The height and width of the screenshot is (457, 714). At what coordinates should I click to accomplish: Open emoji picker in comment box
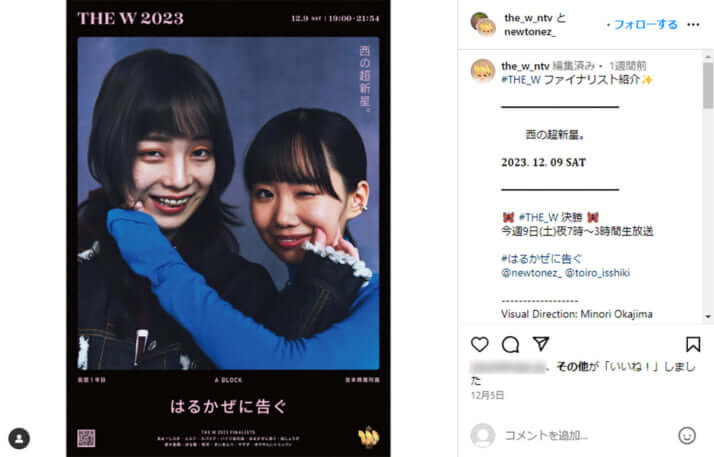687,435
